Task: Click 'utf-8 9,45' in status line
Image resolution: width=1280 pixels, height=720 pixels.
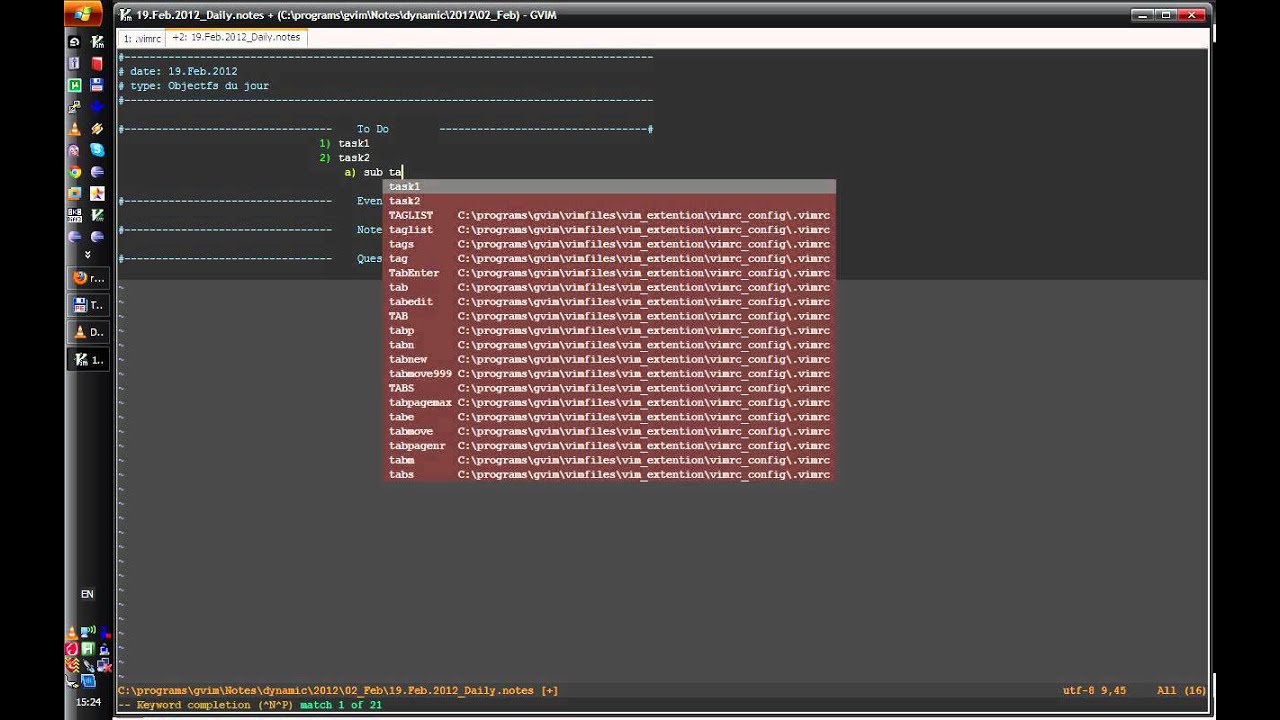Action: click(1094, 691)
